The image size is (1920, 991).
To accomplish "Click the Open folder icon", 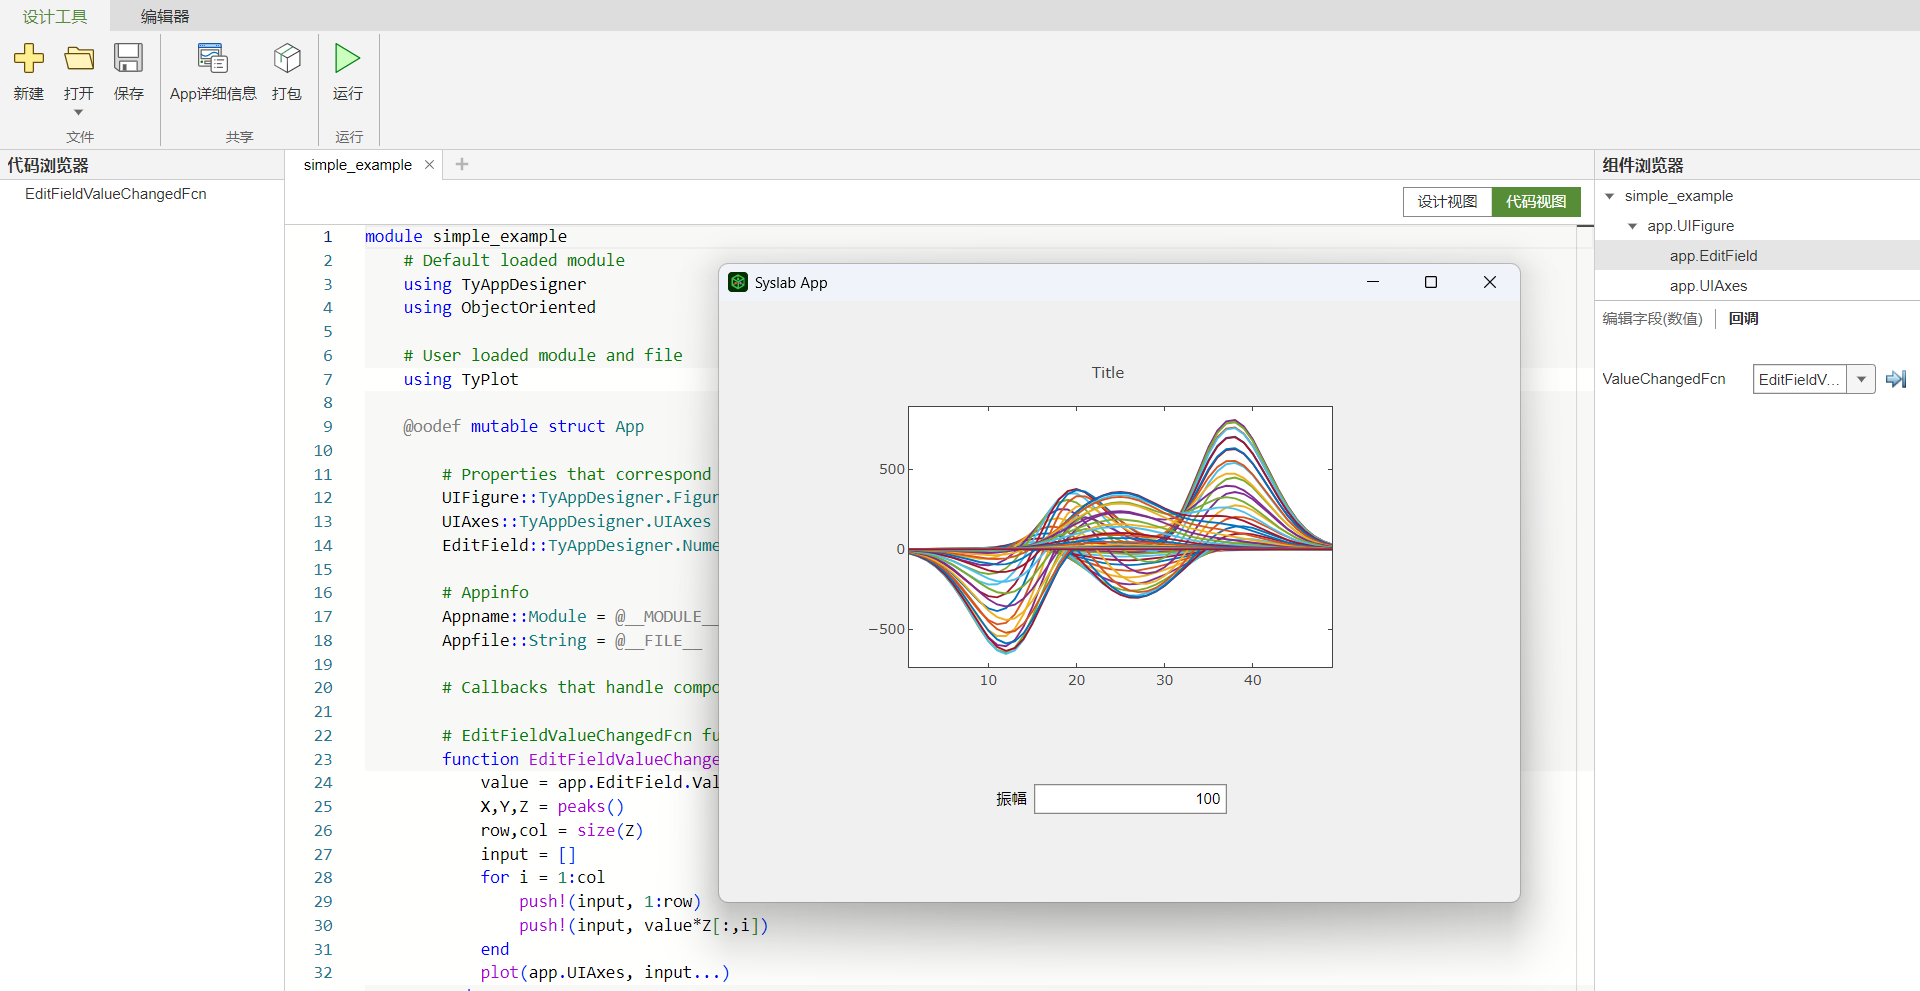I will pos(79,59).
